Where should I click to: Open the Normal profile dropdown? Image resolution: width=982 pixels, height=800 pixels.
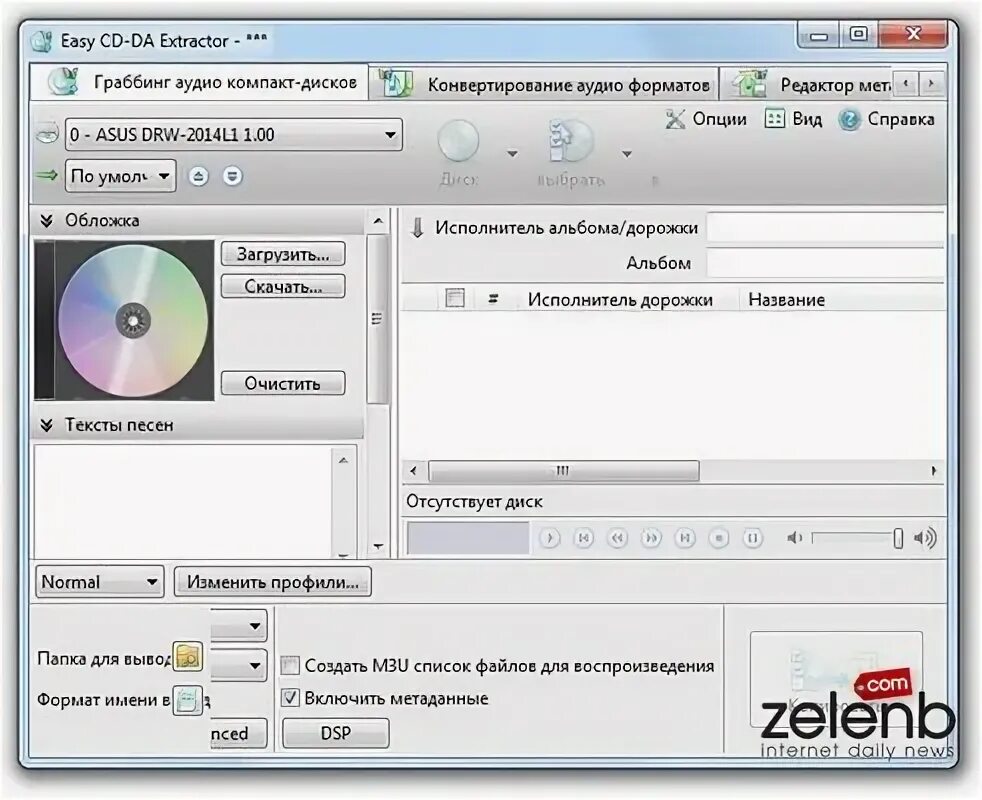click(x=100, y=582)
